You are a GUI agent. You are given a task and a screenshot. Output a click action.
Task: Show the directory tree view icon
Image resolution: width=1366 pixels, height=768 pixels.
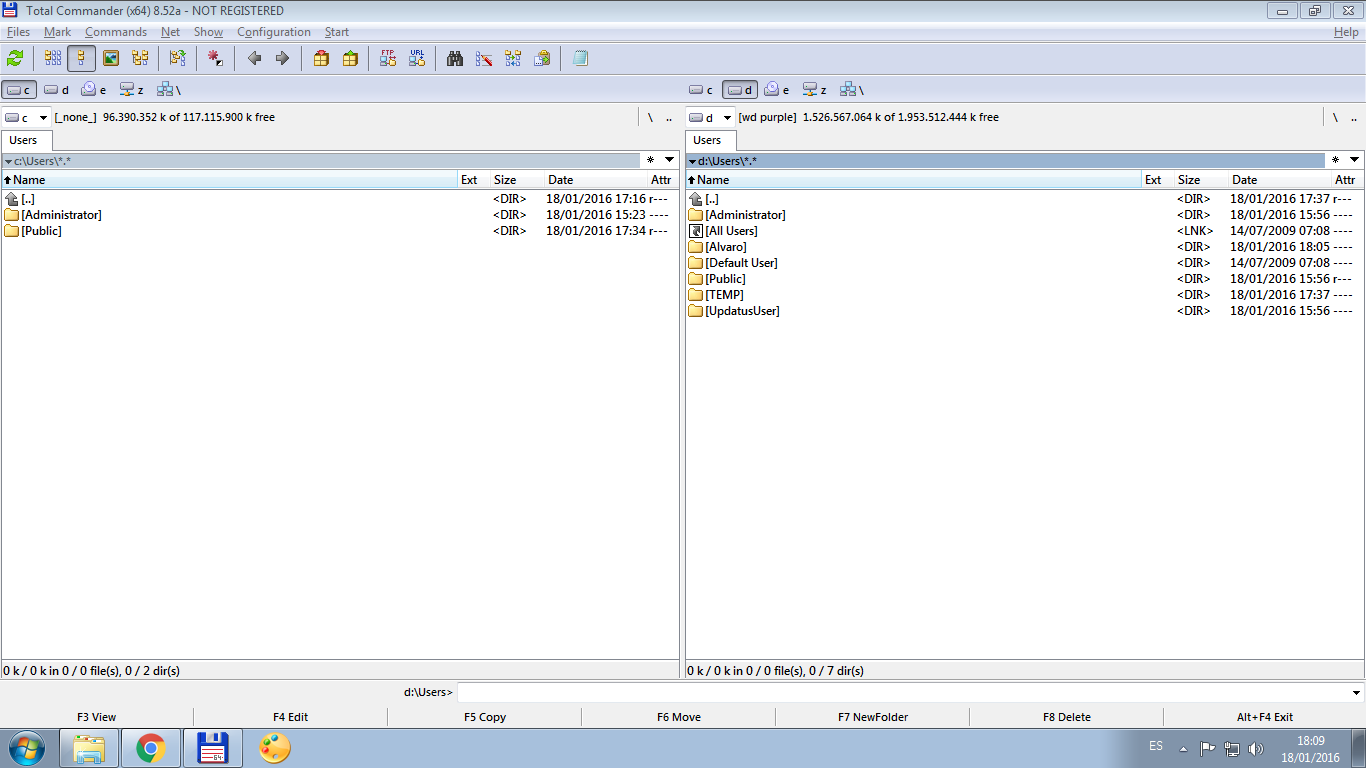coord(140,59)
